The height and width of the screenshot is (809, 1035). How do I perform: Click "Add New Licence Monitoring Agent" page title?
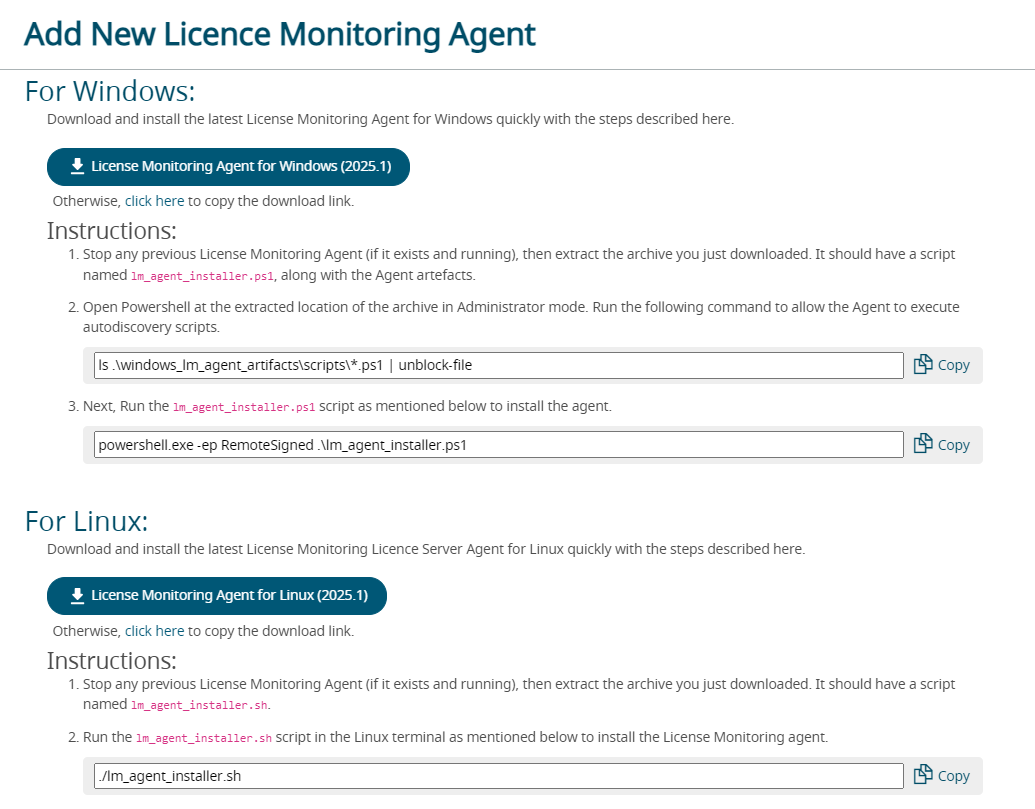click(280, 34)
